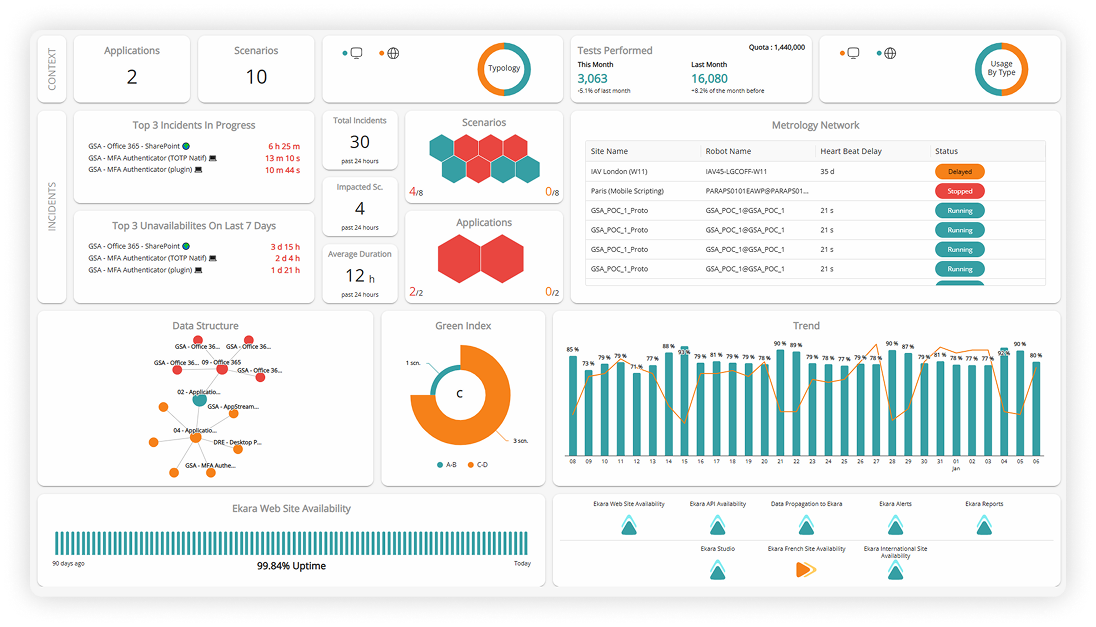The height and width of the screenshot is (627, 1096).
Task: Click the Ekara Web Site Availability status icon
Action: [628, 524]
